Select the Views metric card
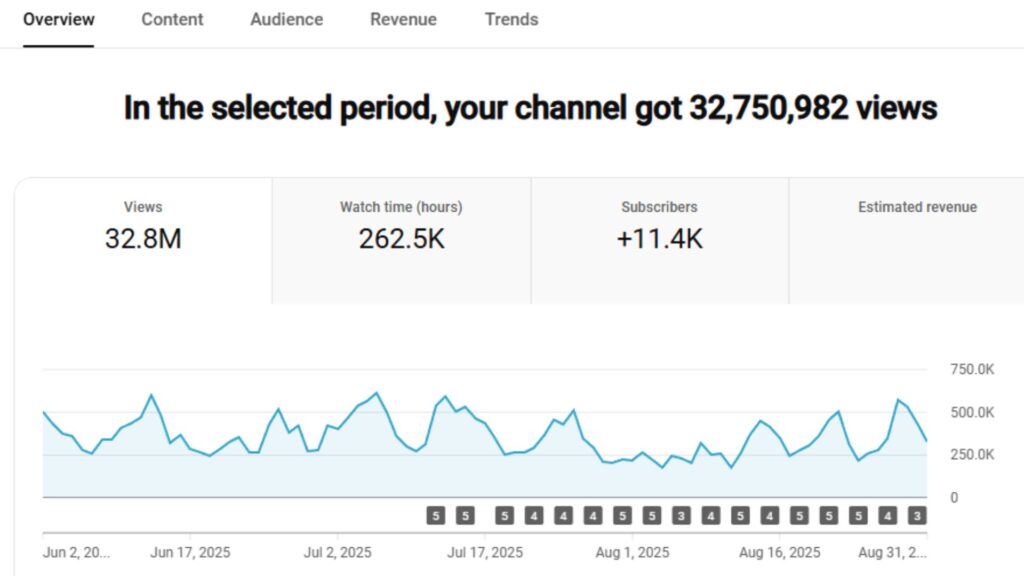The image size is (1024, 576). tap(143, 226)
